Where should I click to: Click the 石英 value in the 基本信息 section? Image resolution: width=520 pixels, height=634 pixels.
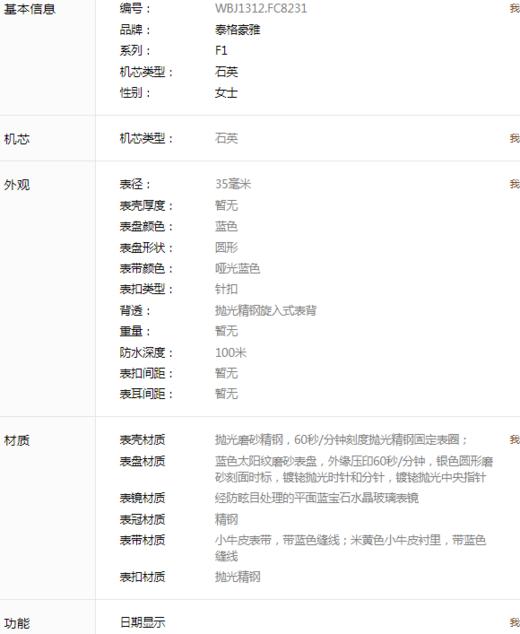coord(226,72)
